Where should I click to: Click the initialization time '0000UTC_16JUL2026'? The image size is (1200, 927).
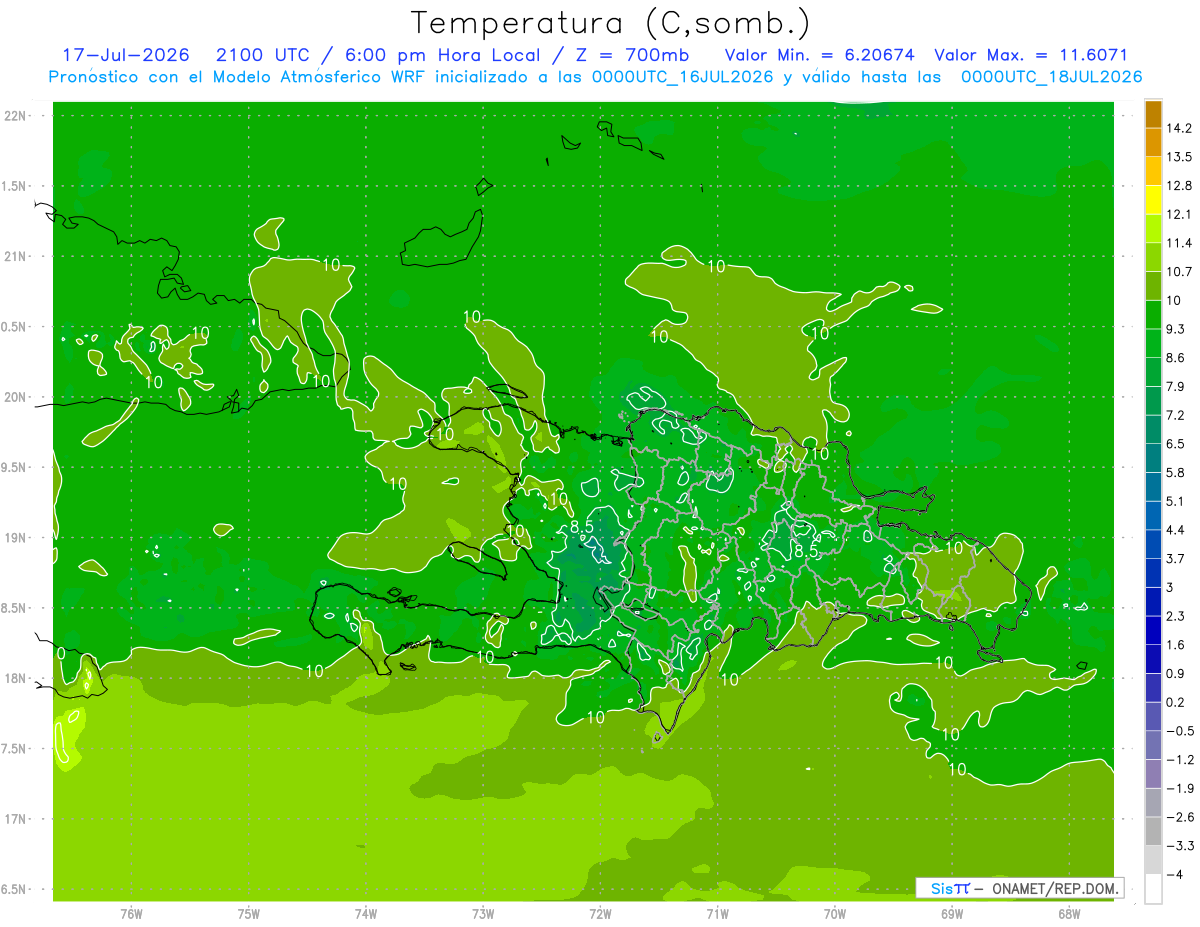pos(683,76)
